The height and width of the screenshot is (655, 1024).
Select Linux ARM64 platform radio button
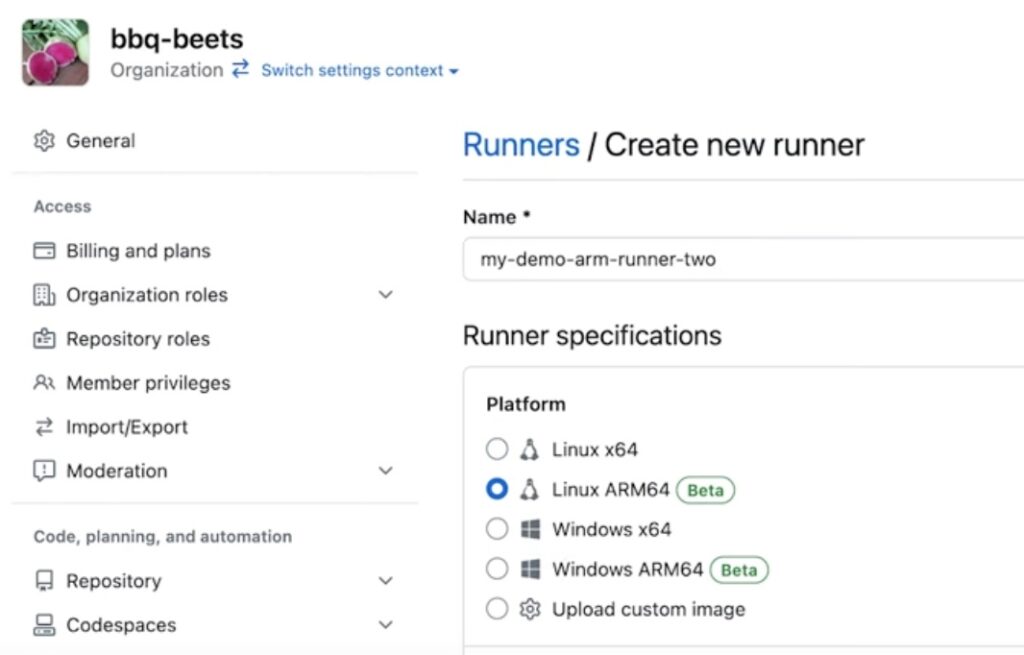tap(497, 489)
